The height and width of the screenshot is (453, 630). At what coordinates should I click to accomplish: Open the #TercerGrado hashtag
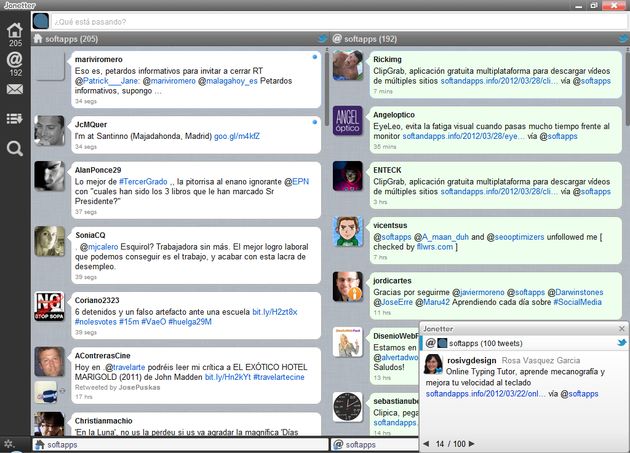(143, 182)
